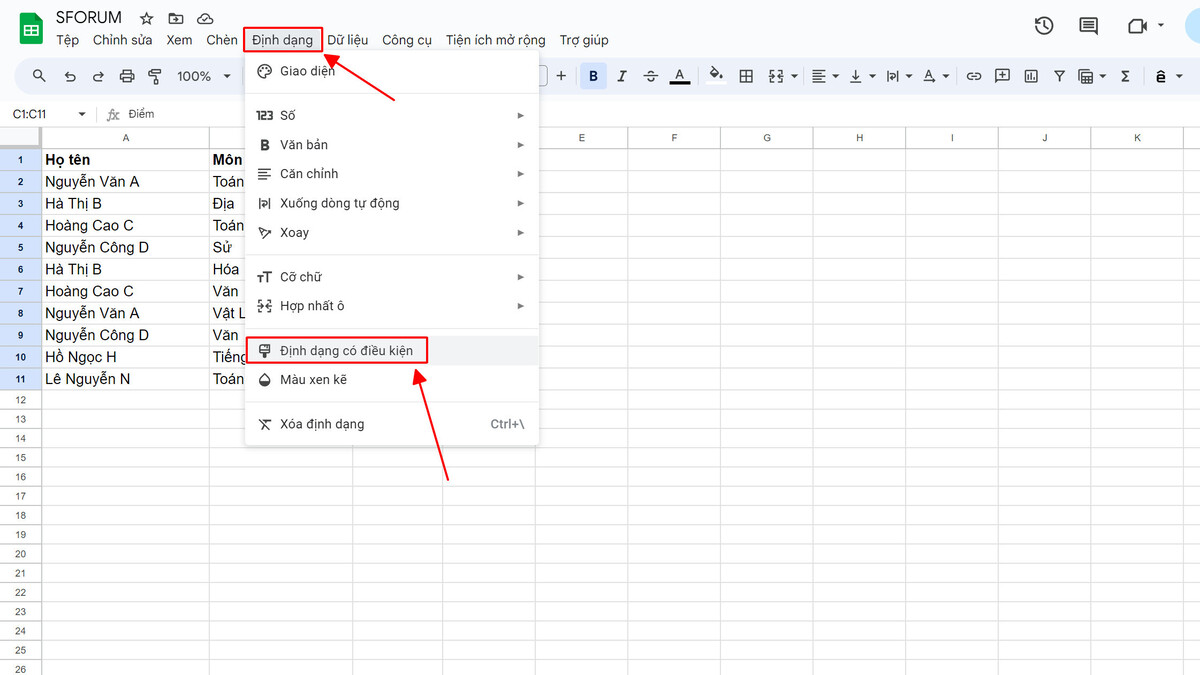Open the input tools dropdown
The image size is (1200, 675).
point(1167,76)
